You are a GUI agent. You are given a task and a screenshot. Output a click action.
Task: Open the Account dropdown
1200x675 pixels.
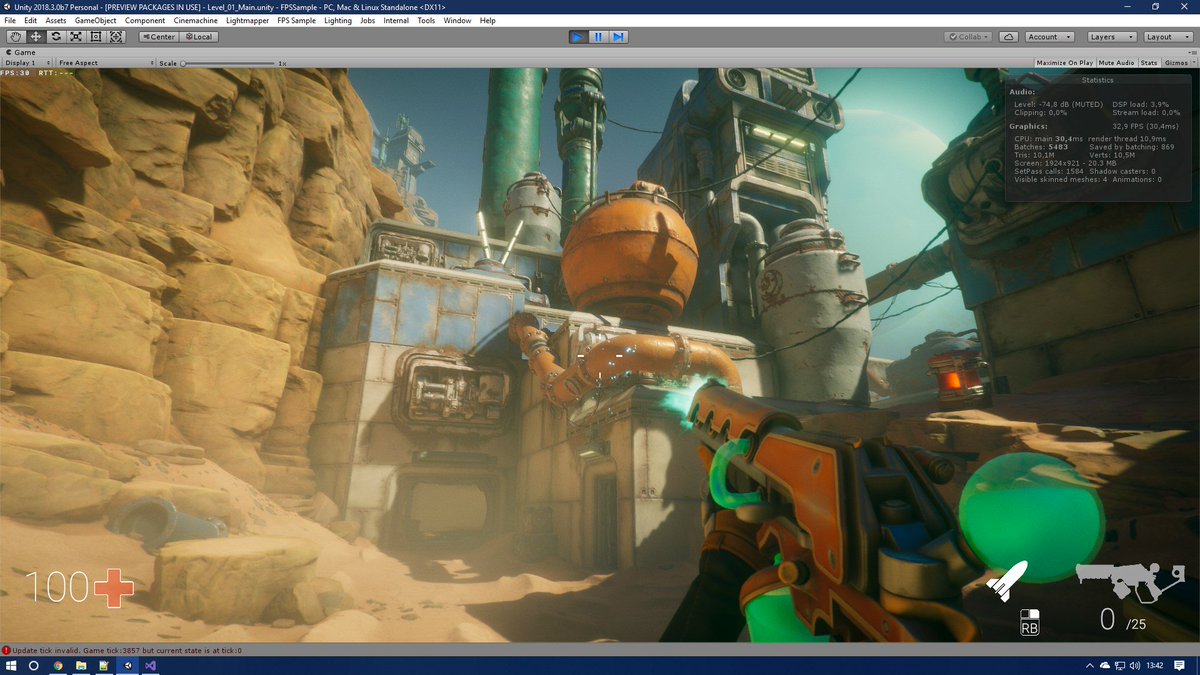click(1049, 37)
